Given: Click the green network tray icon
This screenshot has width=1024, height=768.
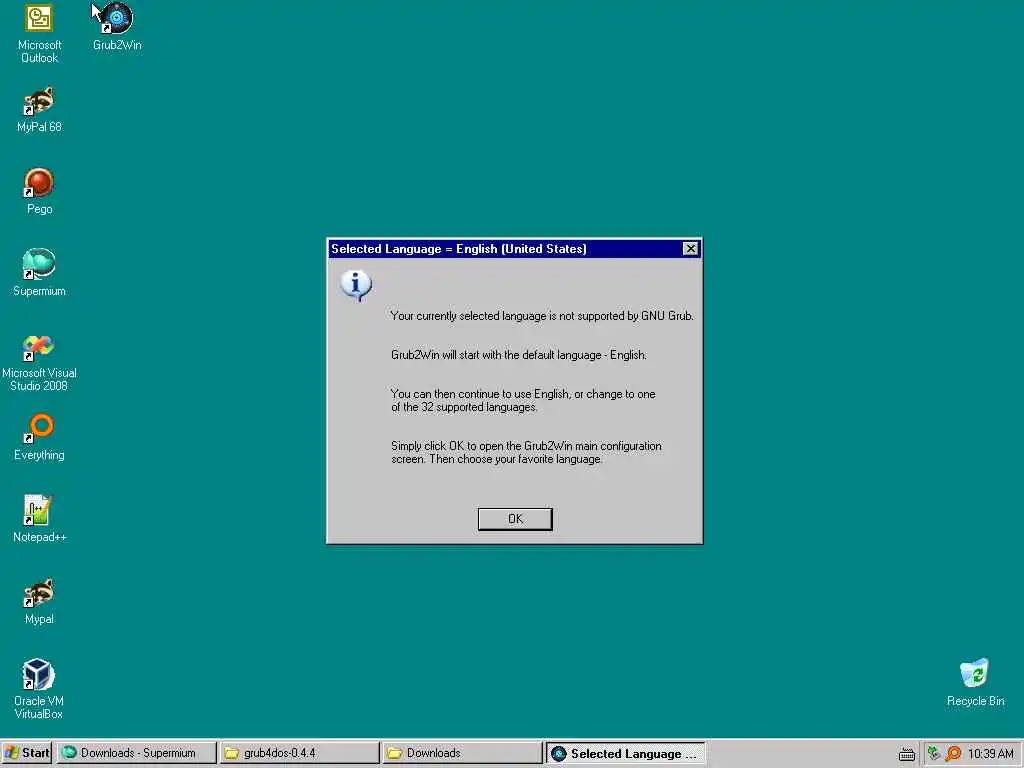Looking at the screenshot, I should 933,753.
